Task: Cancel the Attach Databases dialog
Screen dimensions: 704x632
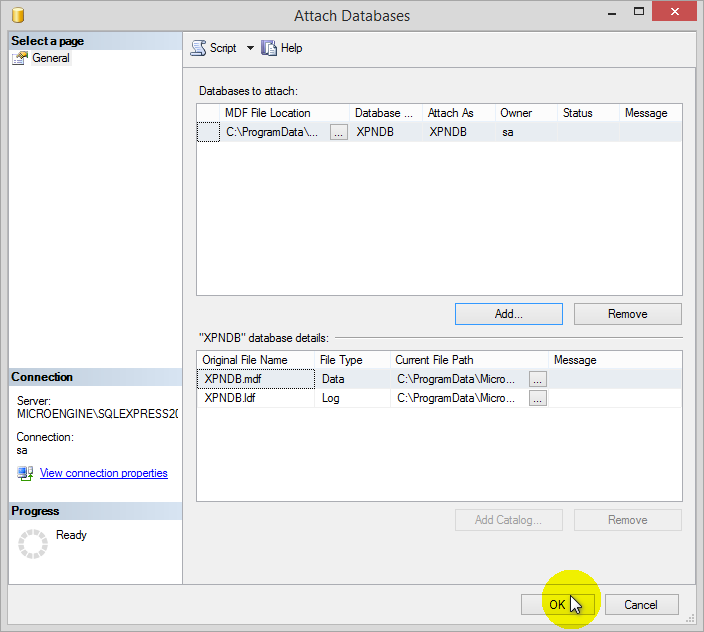Action: (640, 604)
